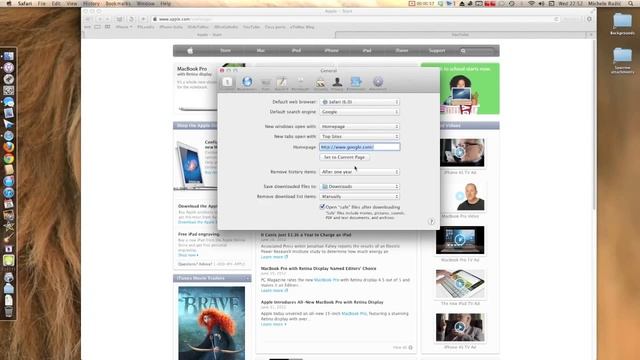This screenshot has height=360, width=640.
Task: Click the Apple site search field
Action: (478, 51)
